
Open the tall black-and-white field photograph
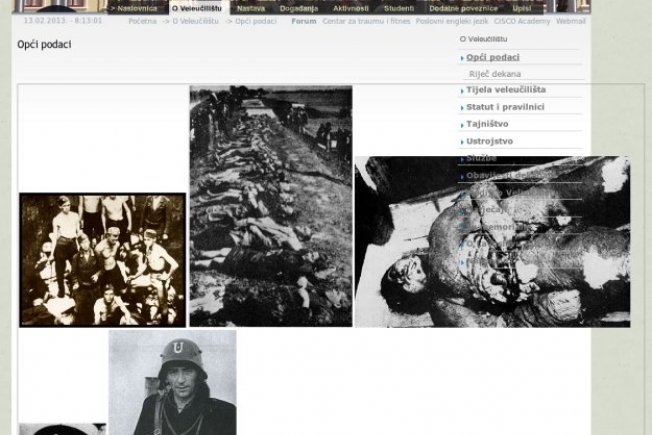[271, 206]
